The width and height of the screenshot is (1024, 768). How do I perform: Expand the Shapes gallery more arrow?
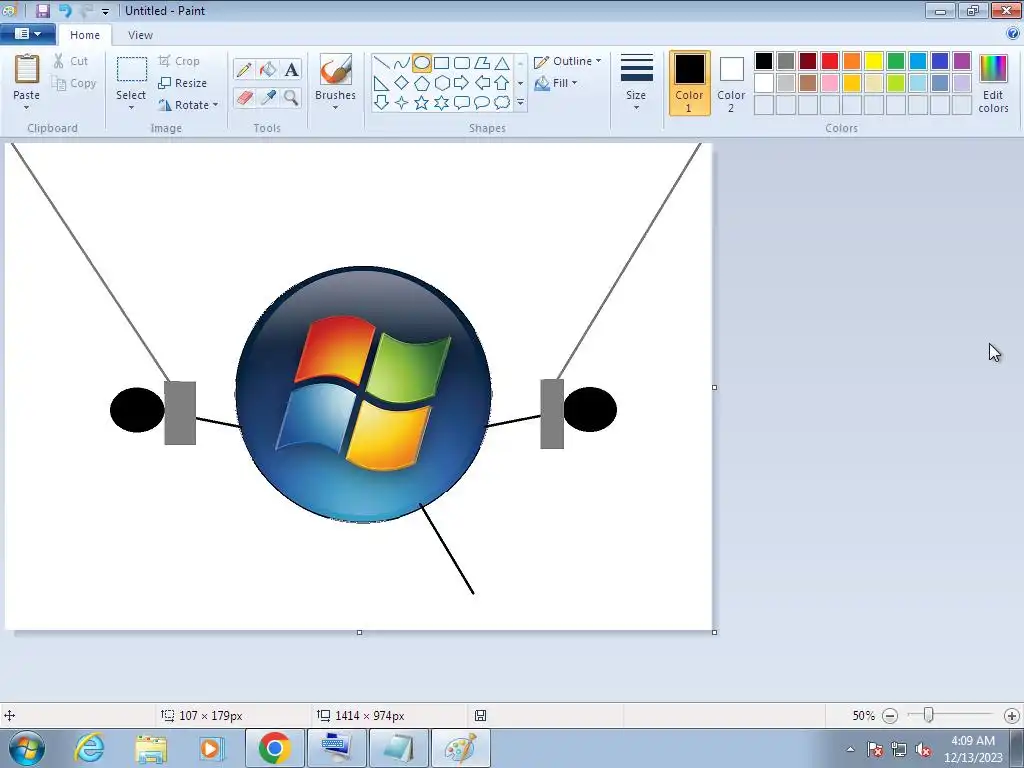pyautogui.click(x=520, y=103)
